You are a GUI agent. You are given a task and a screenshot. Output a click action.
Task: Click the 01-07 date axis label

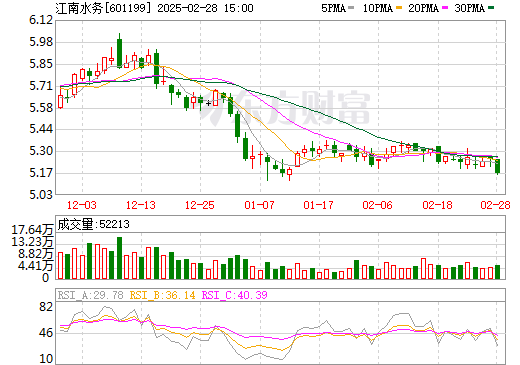click(259, 205)
